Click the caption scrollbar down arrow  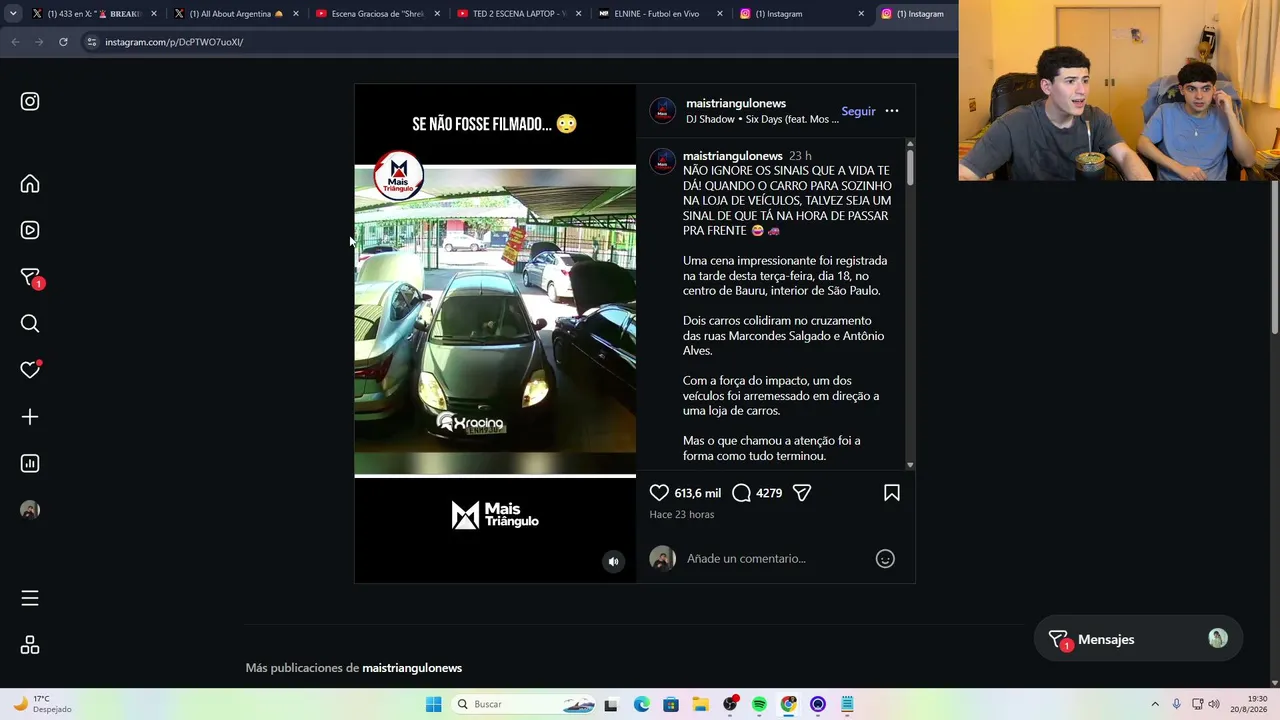pos(910,465)
